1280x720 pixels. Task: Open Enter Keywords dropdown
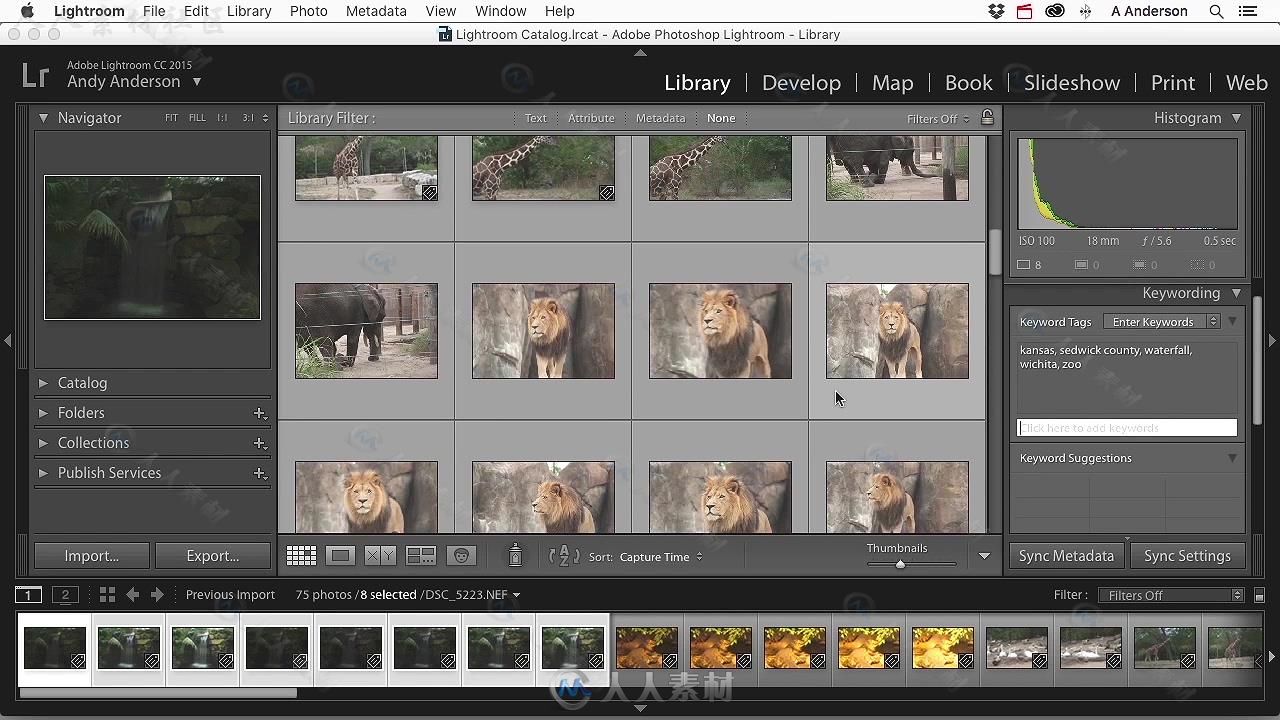(1161, 322)
